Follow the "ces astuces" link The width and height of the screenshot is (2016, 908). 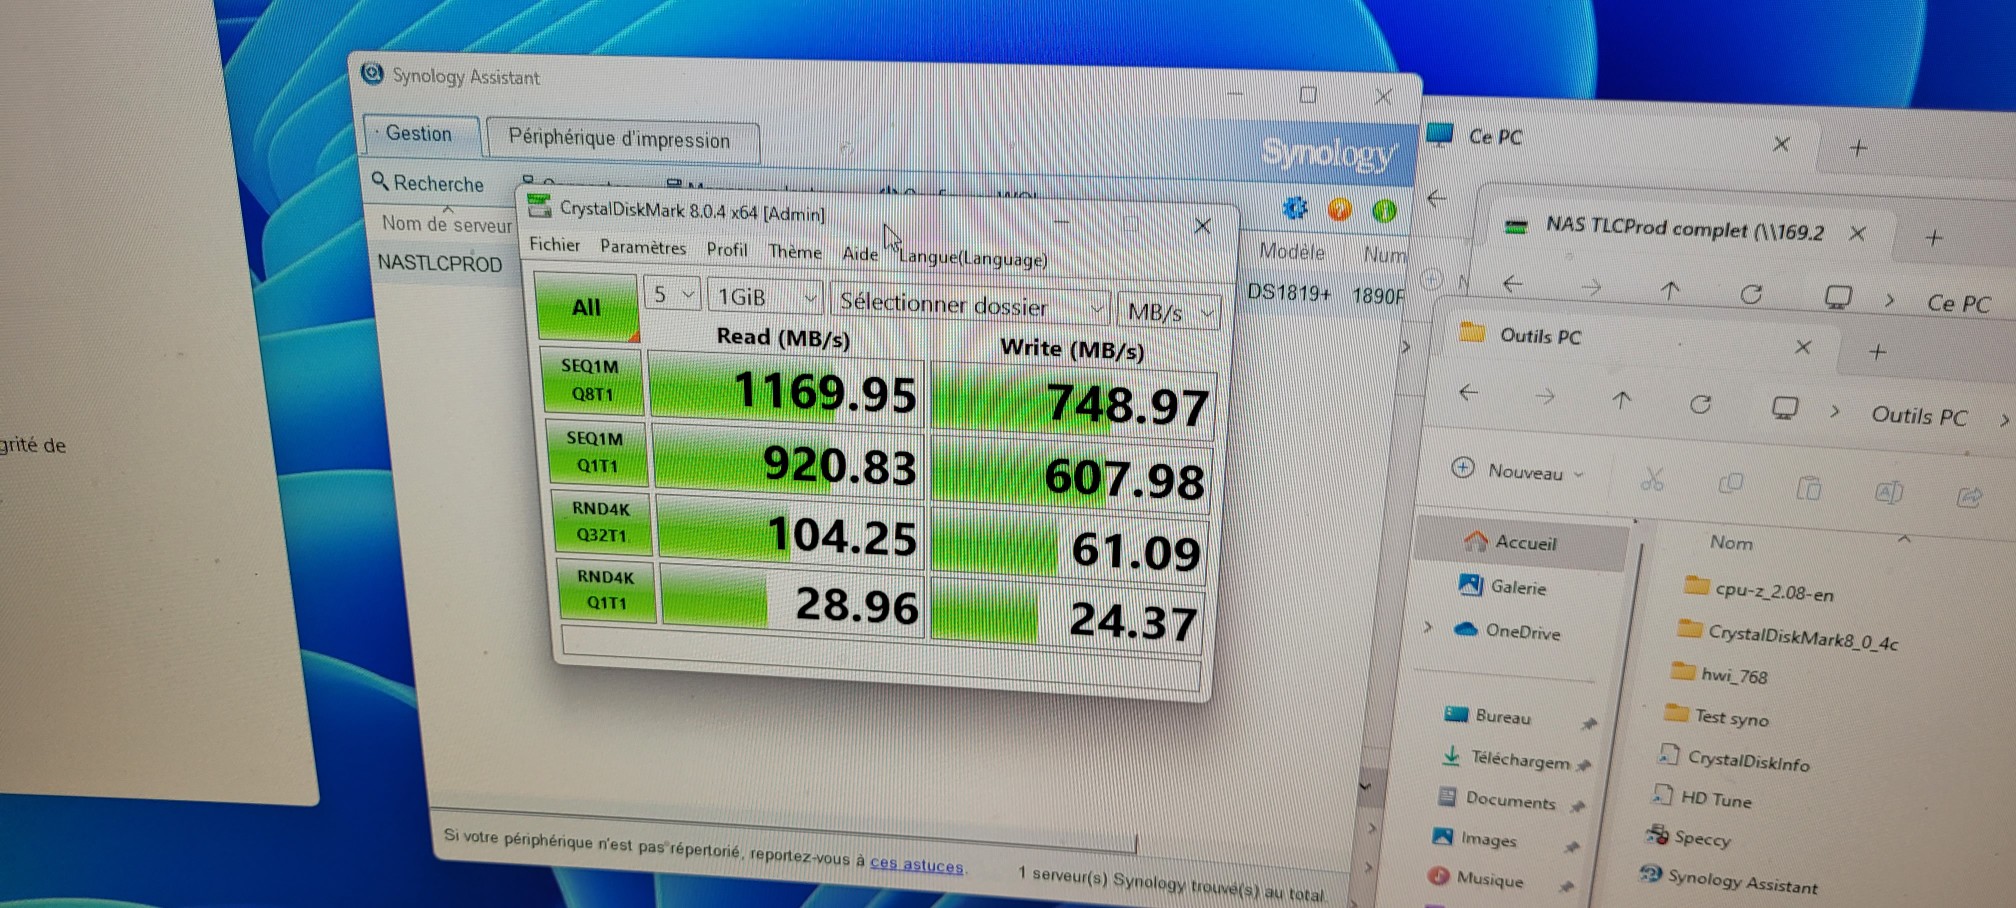(x=916, y=863)
